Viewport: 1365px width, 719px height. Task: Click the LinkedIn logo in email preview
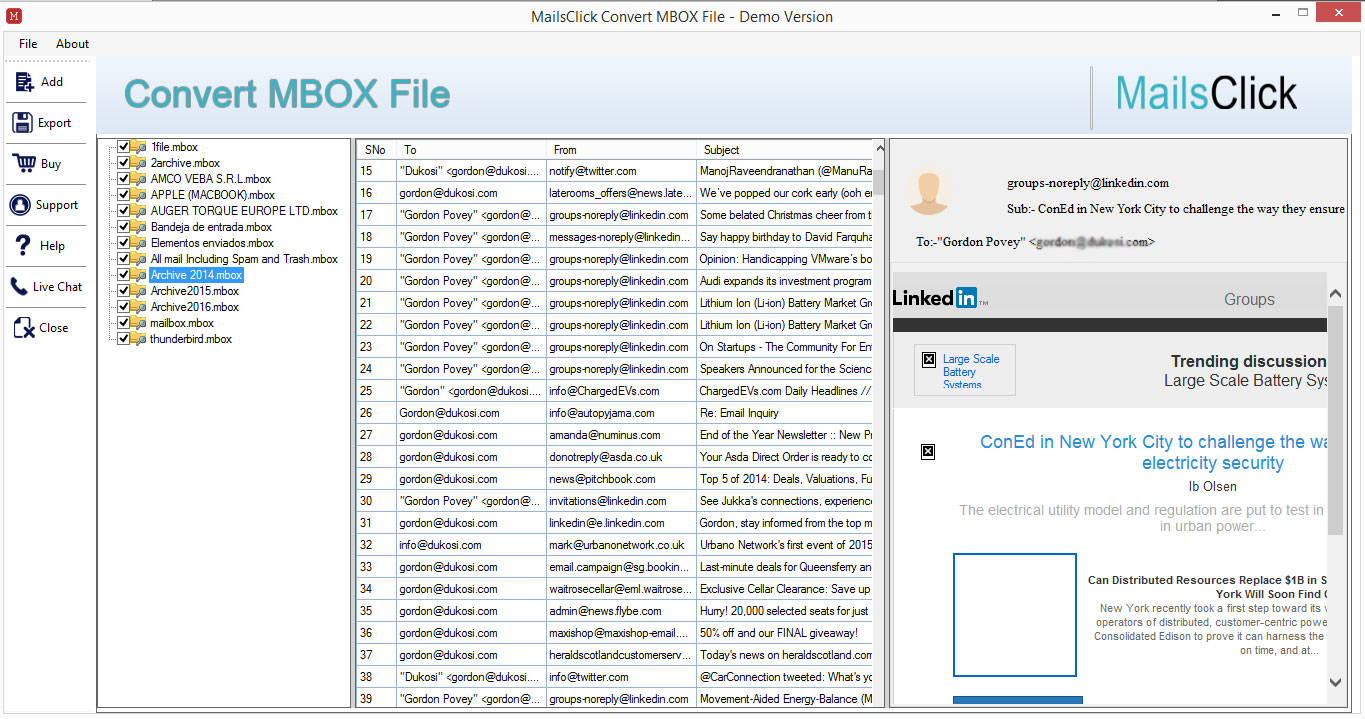coord(940,298)
